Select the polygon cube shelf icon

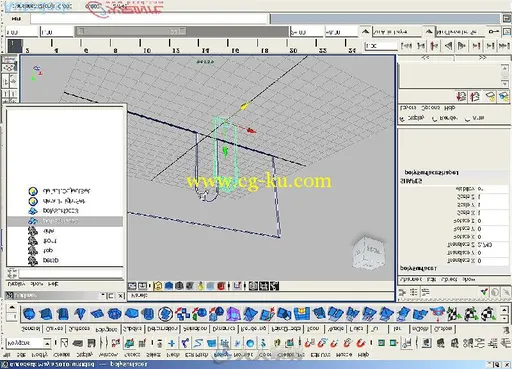click(46, 314)
